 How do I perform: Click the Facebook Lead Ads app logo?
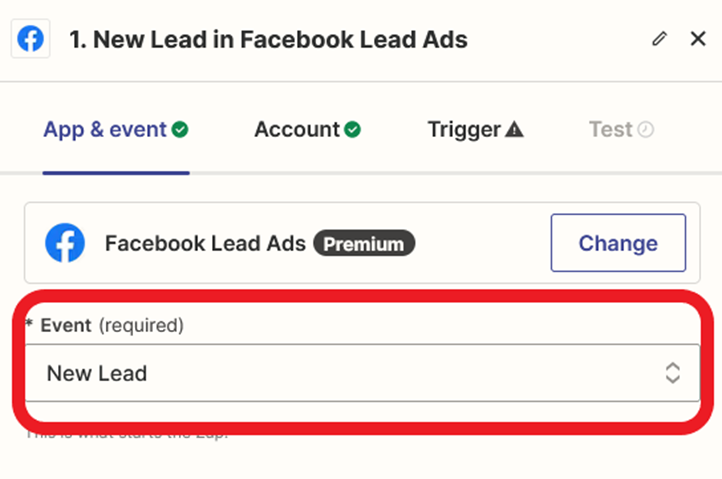pos(65,243)
